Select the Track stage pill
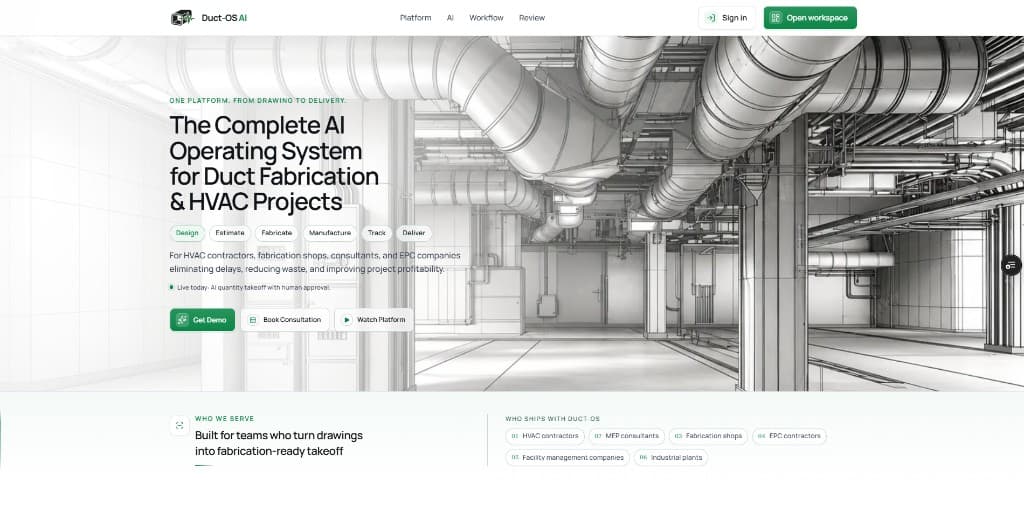 click(x=377, y=233)
